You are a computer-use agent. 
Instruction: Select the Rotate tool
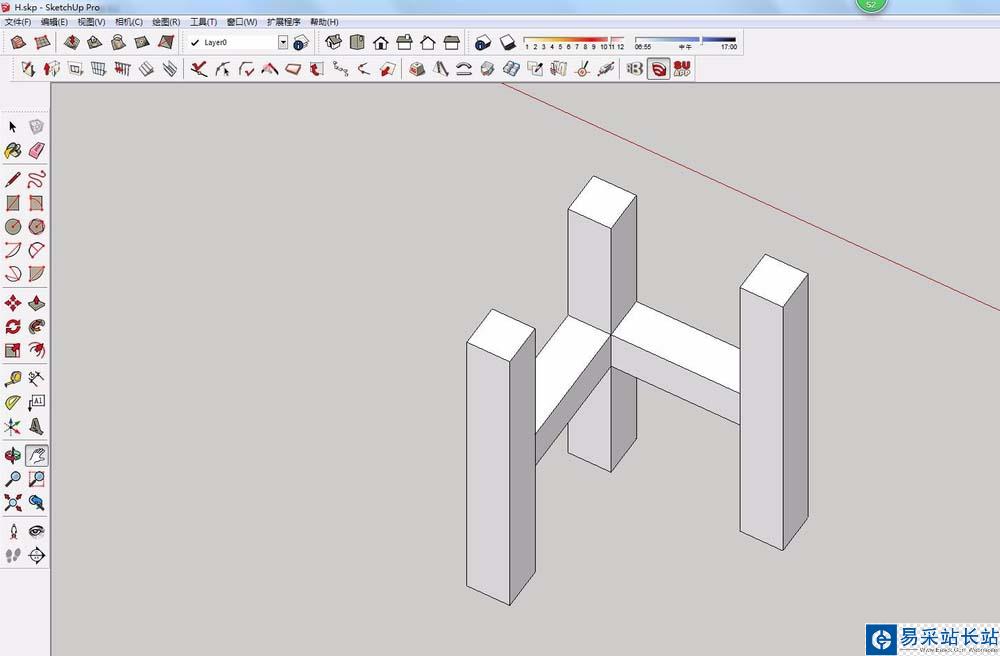pyautogui.click(x=13, y=326)
